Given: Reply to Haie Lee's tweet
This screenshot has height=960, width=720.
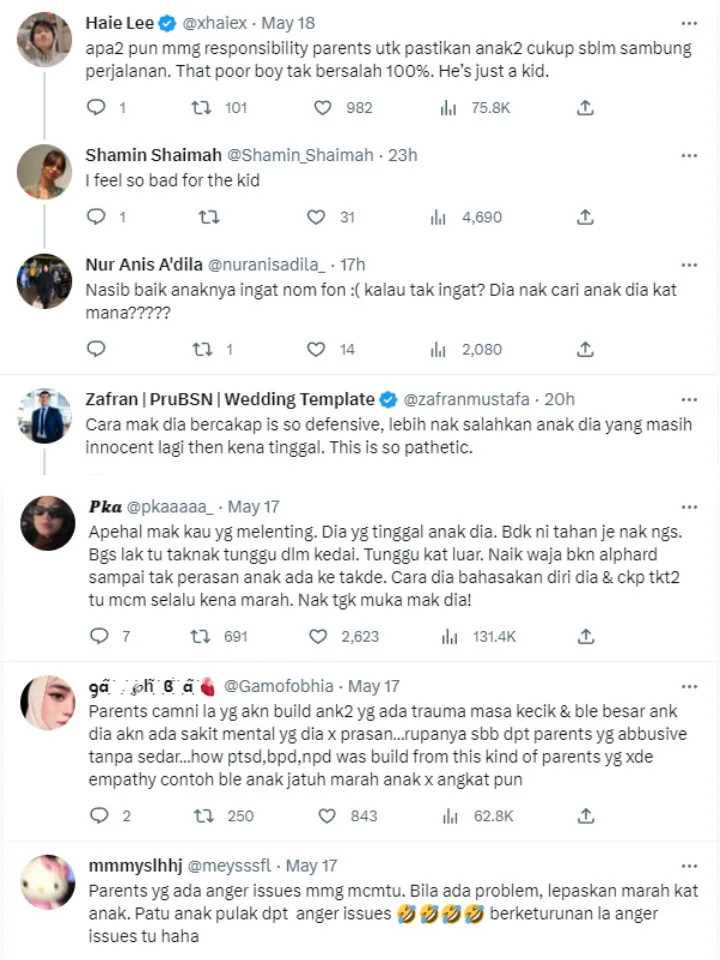Looking at the screenshot, I should coord(97,108).
